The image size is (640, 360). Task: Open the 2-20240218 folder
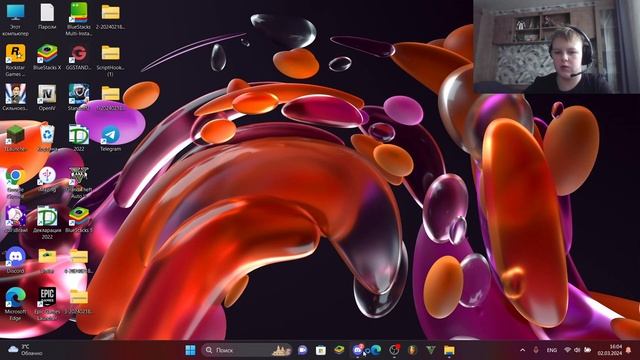pyautogui.click(x=110, y=17)
